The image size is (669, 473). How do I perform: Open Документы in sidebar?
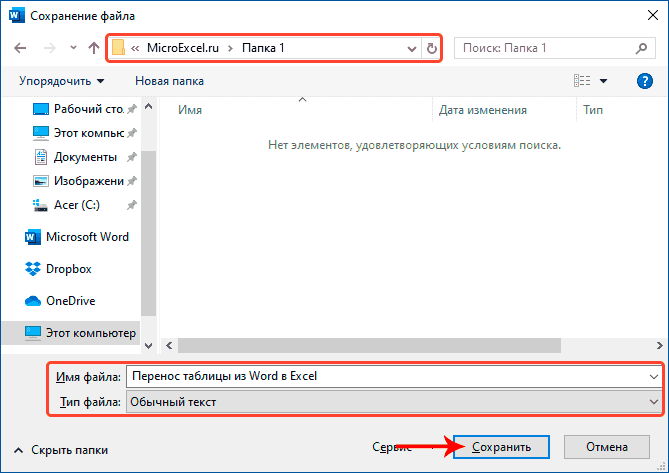84,157
